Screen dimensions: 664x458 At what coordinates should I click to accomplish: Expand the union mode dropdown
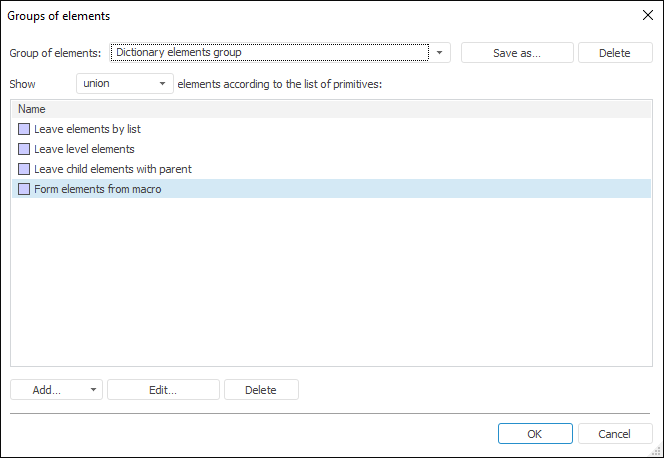pos(162,84)
